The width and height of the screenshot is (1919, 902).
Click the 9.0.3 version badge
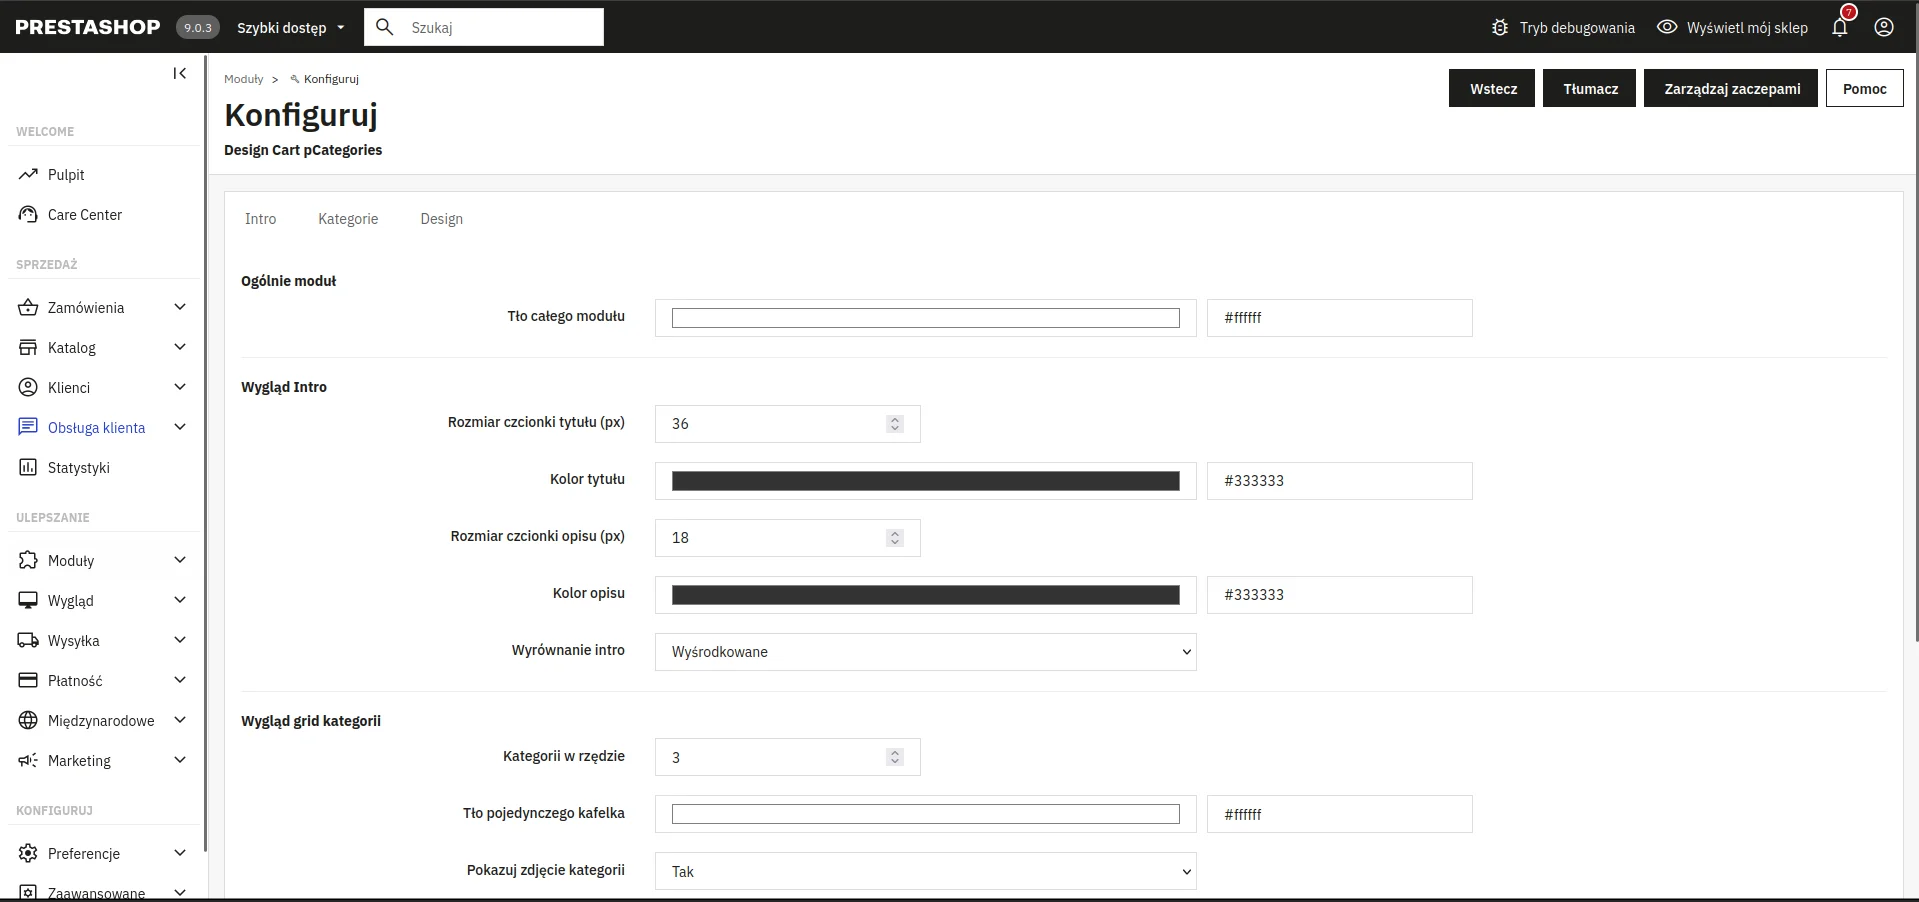(x=198, y=27)
